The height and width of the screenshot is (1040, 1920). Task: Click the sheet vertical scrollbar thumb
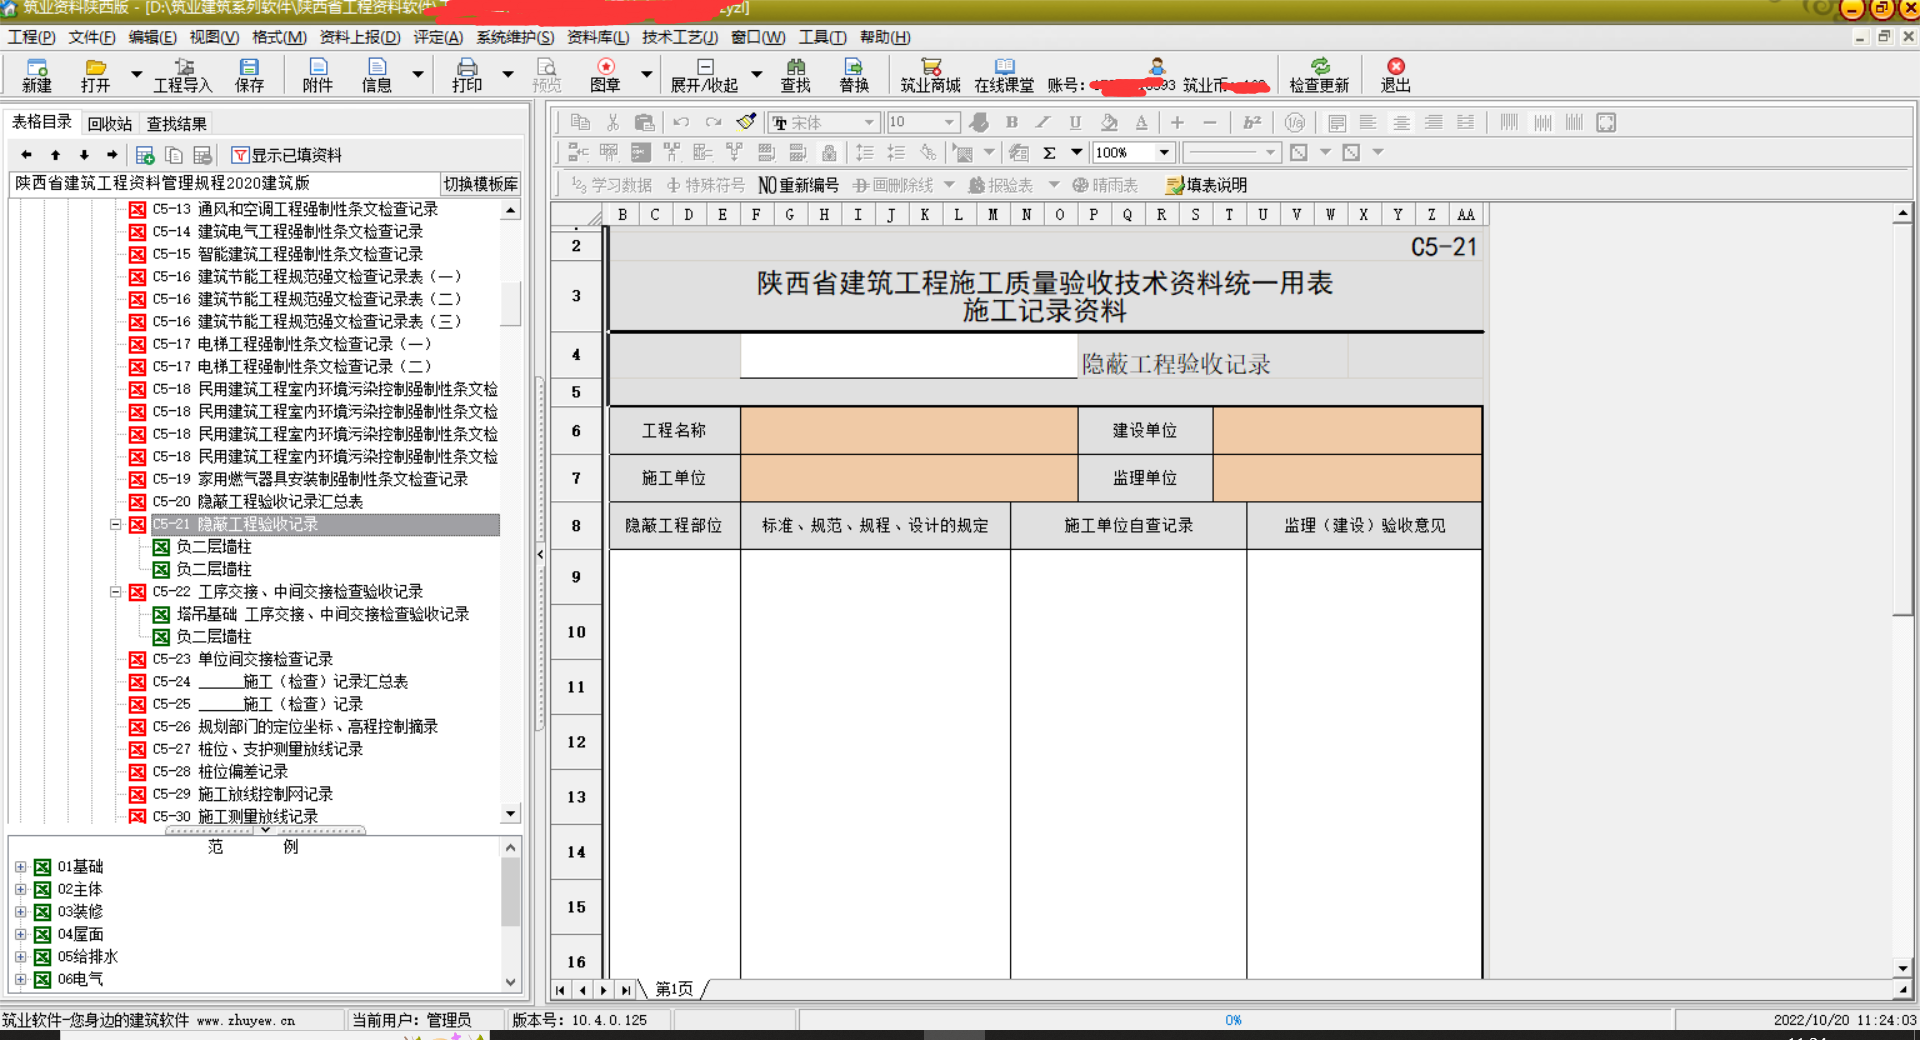click(1902, 420)
